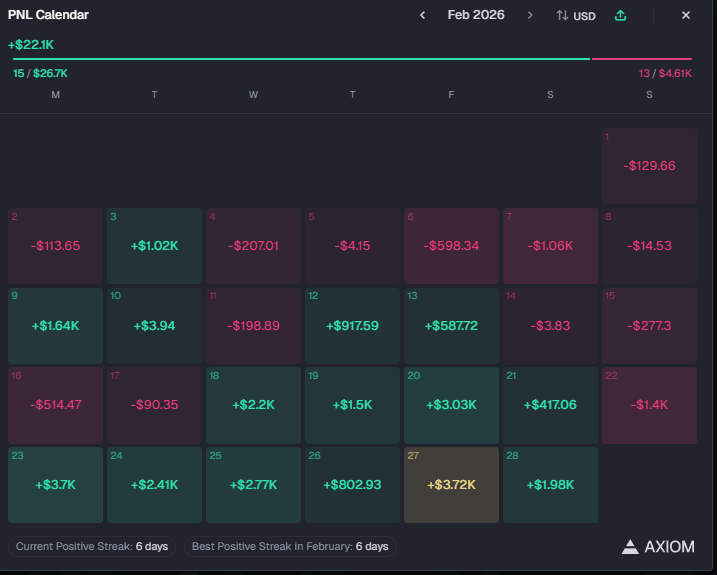
Task: Choose day 9 showing +$1.64K
Action: (x=55, y=326)
